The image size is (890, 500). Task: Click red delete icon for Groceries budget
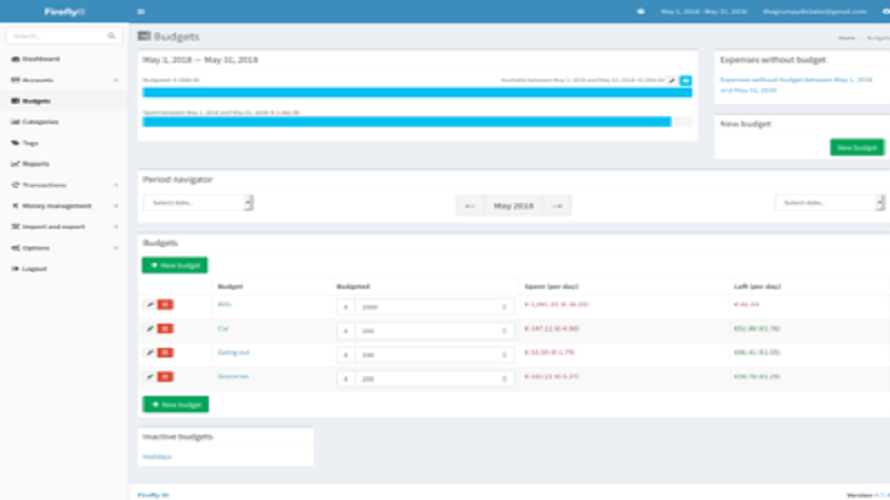pos(165,377)
